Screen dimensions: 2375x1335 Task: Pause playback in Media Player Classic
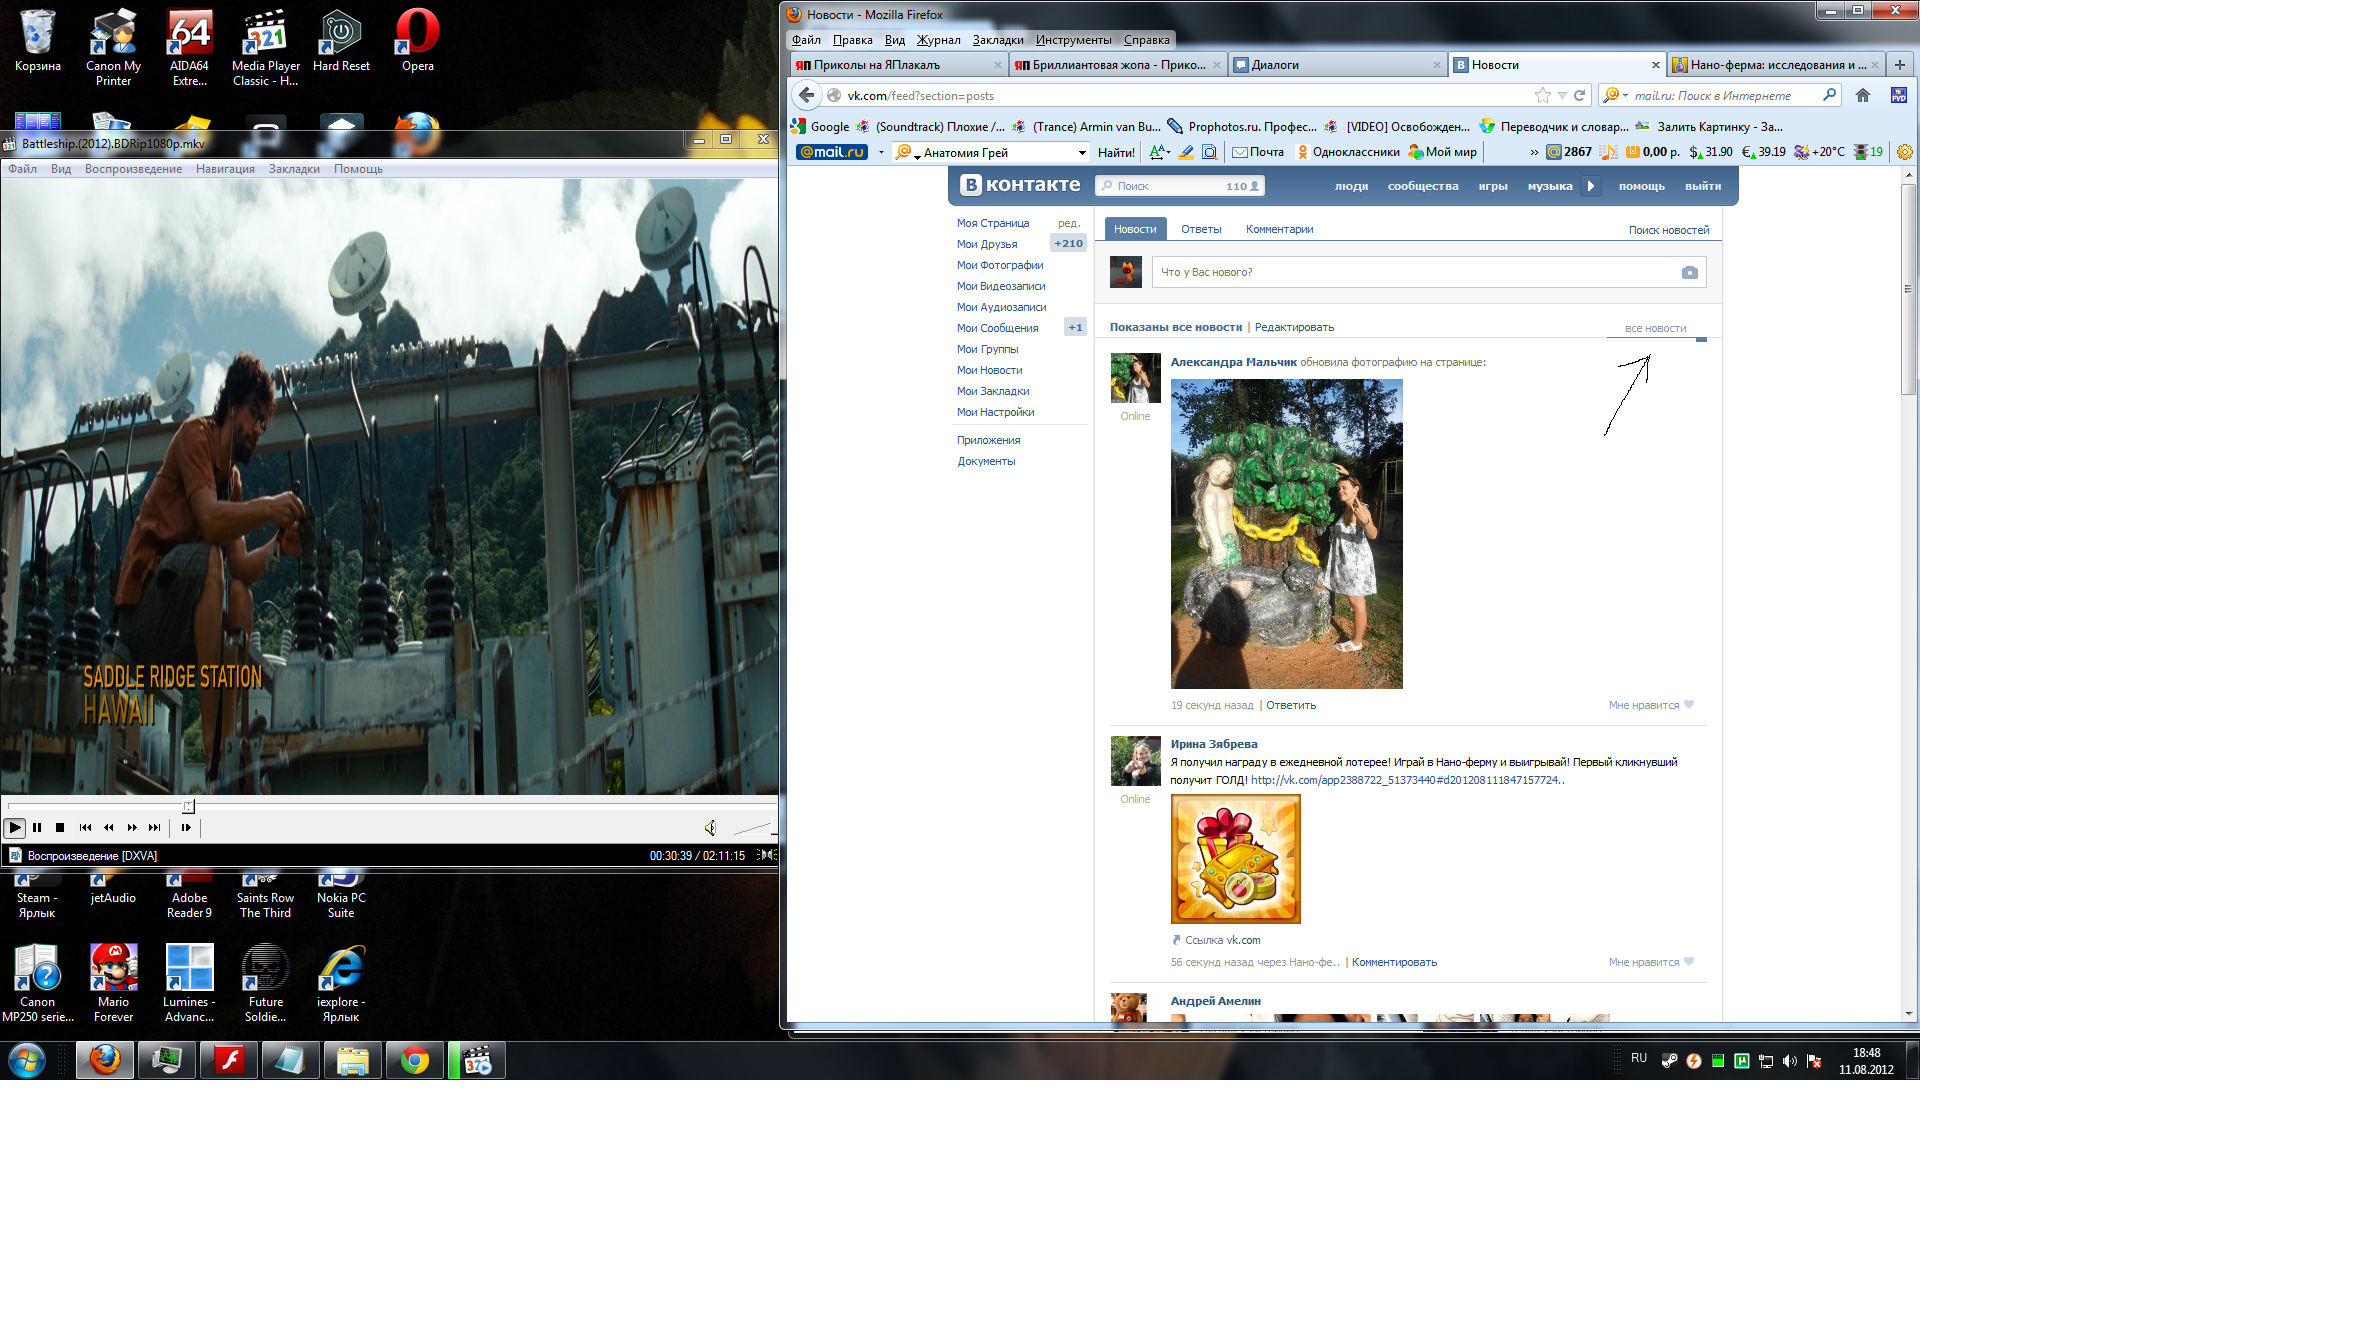(37, 827)
